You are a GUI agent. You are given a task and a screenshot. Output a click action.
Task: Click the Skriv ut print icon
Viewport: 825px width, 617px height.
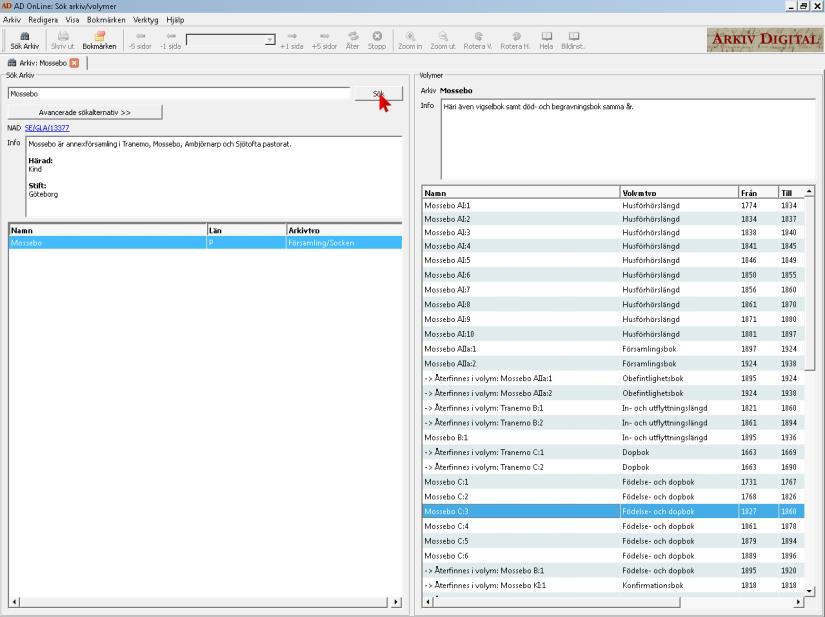[x=63, y=41]
